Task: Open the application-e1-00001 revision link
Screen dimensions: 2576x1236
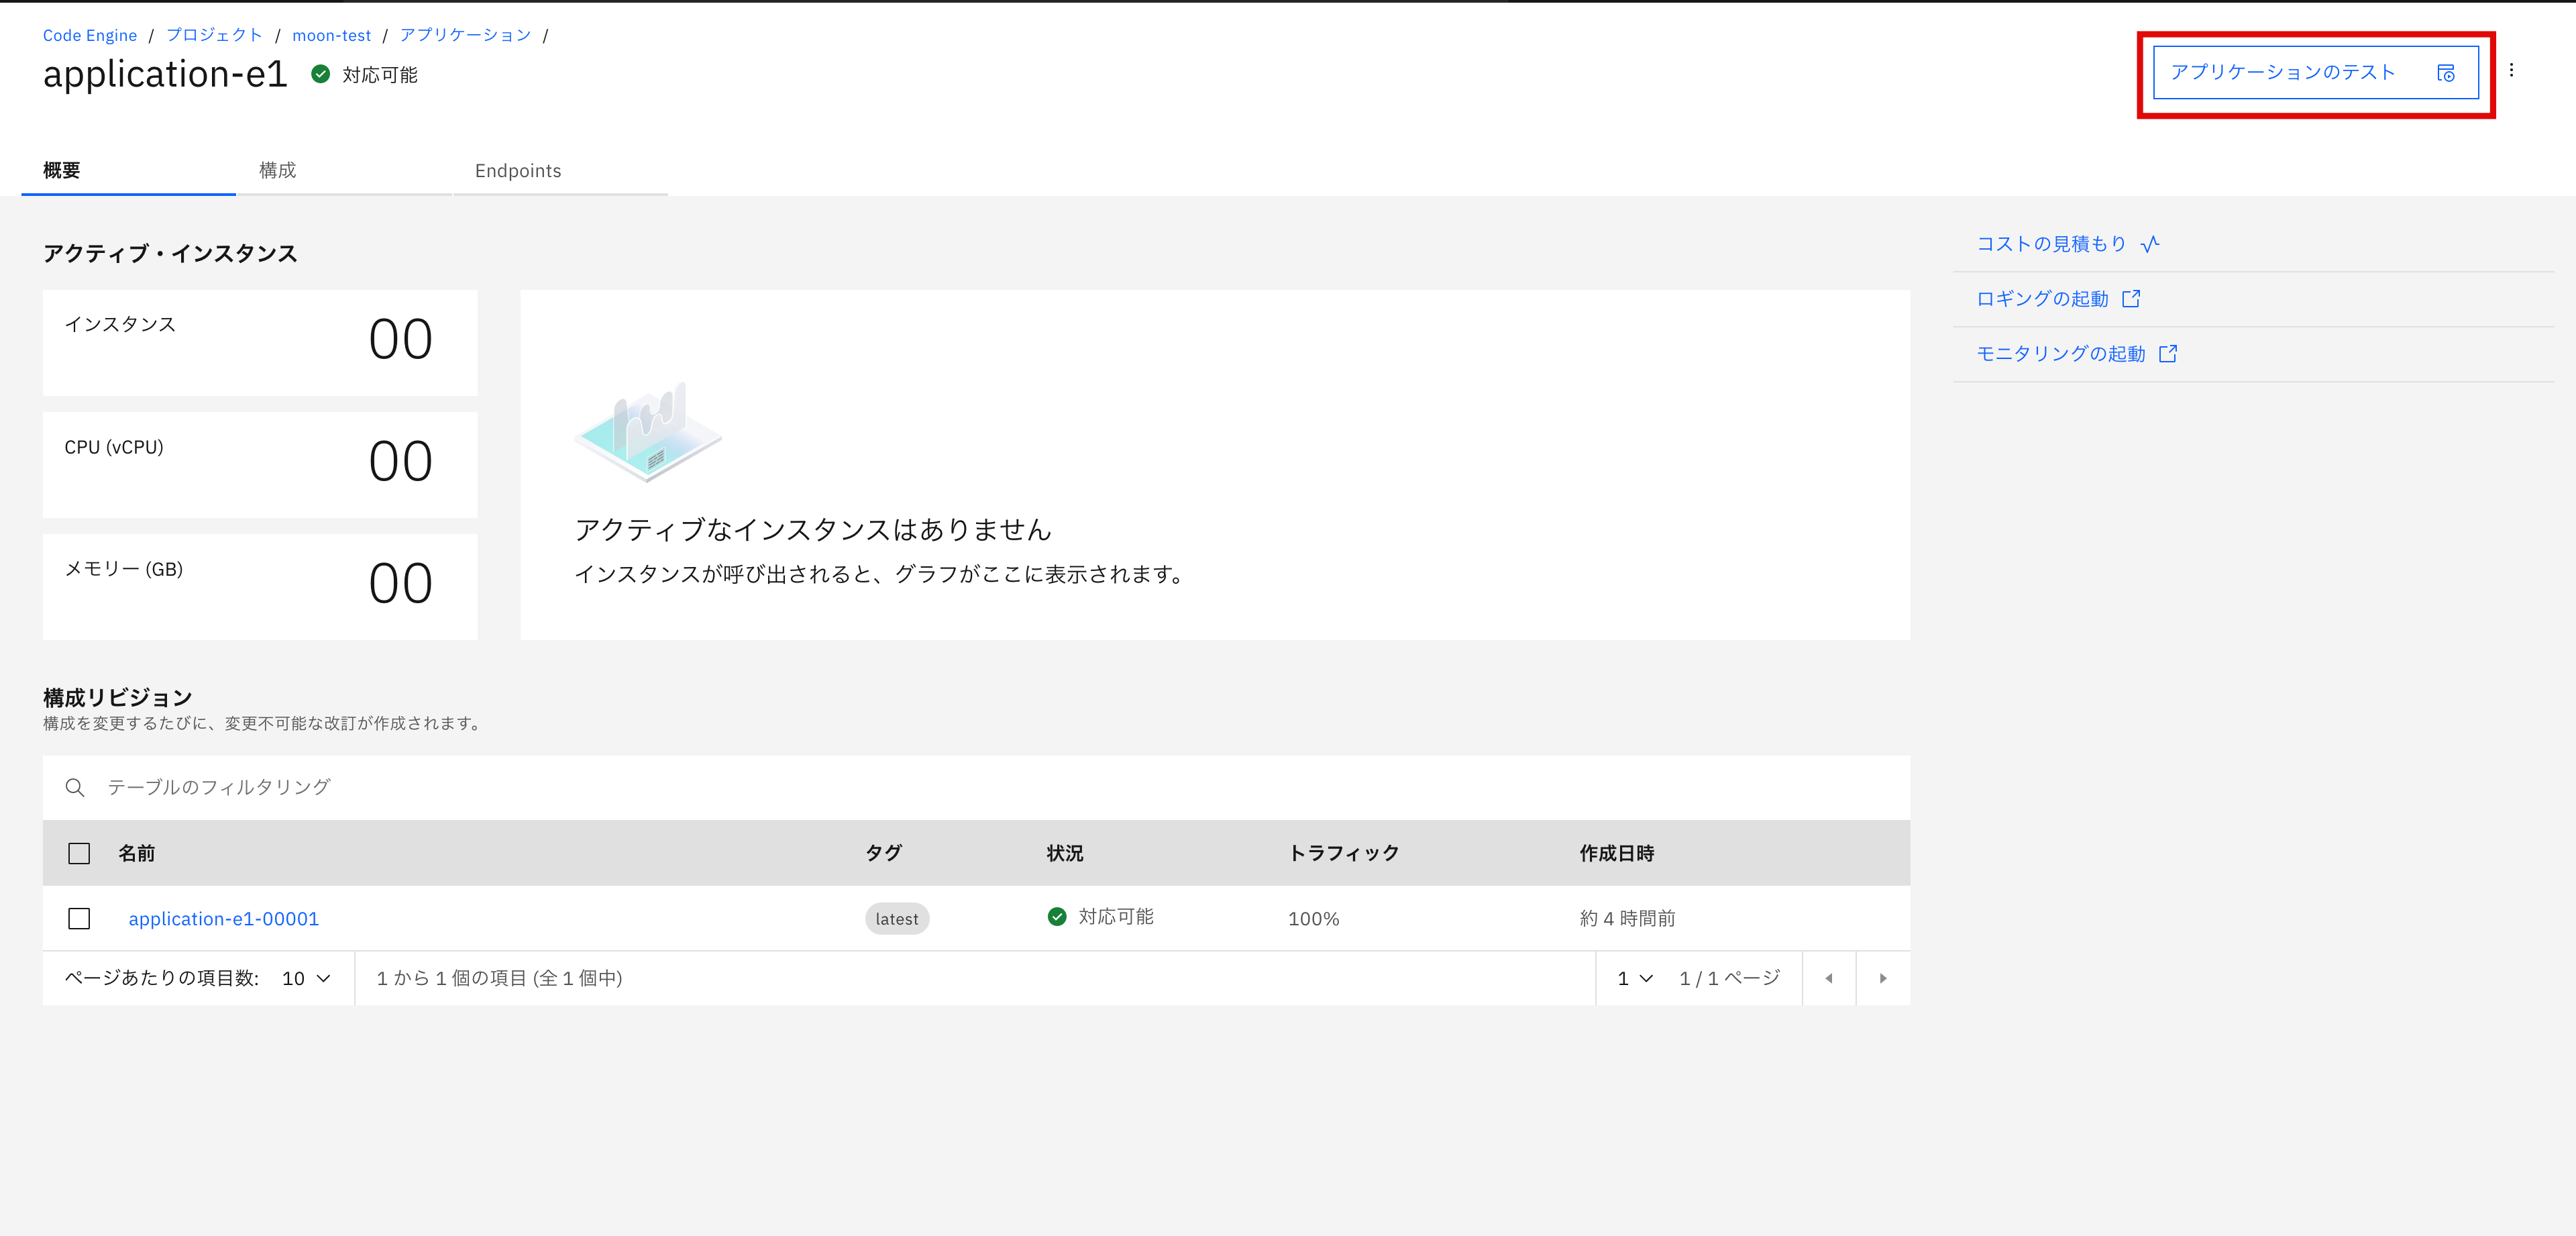Action: tap(223, 918)
